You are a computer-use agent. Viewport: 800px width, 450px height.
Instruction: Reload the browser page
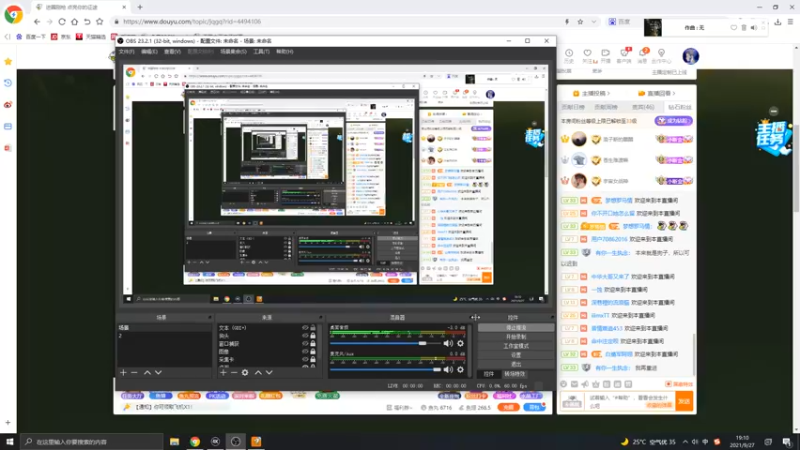[62, 21]
